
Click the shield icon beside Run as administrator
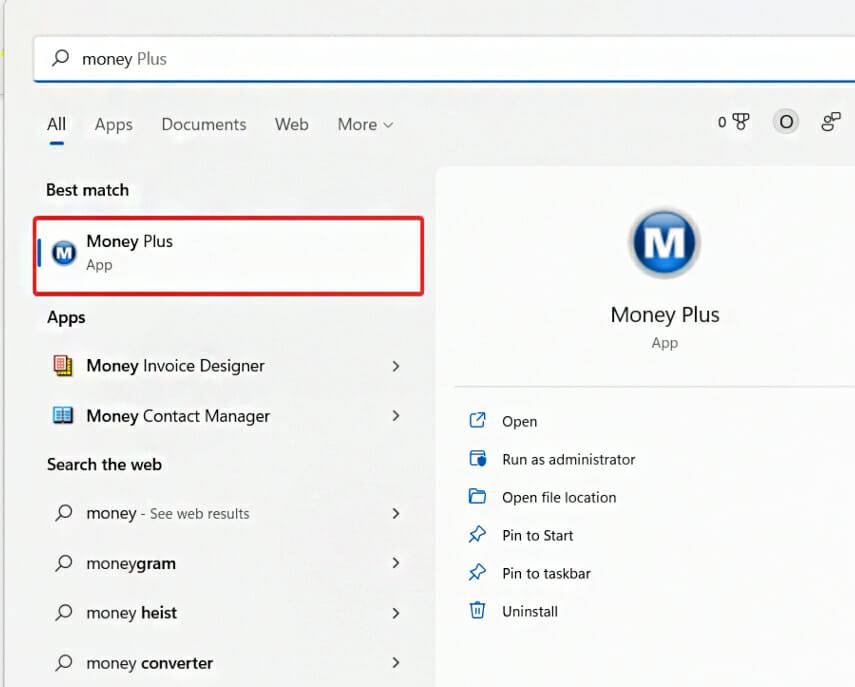pos(480,459)
